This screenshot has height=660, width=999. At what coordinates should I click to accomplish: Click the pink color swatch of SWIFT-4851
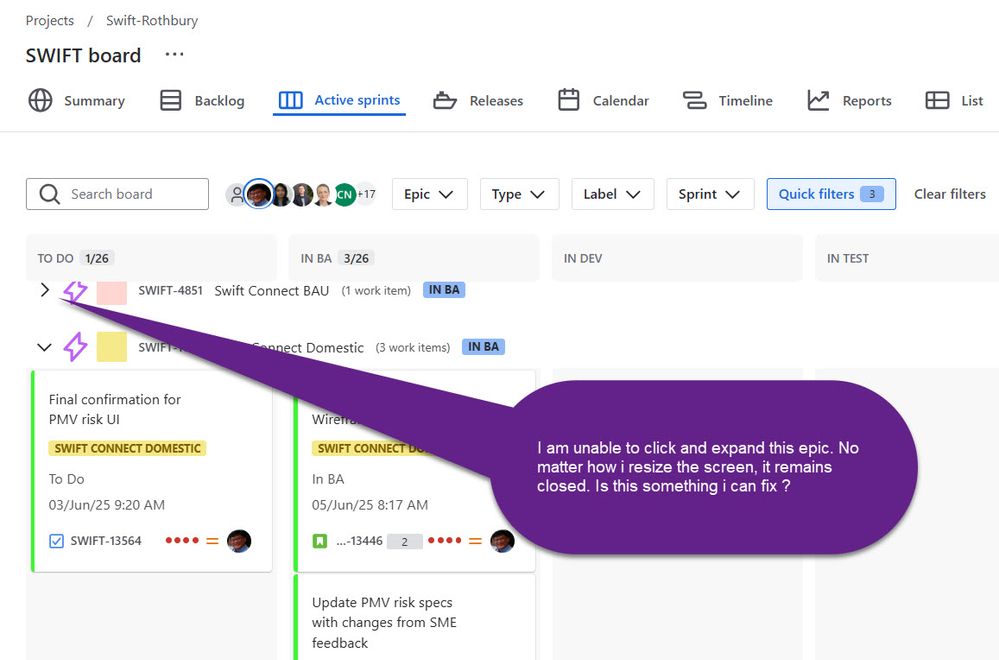(x=111, y=294)
